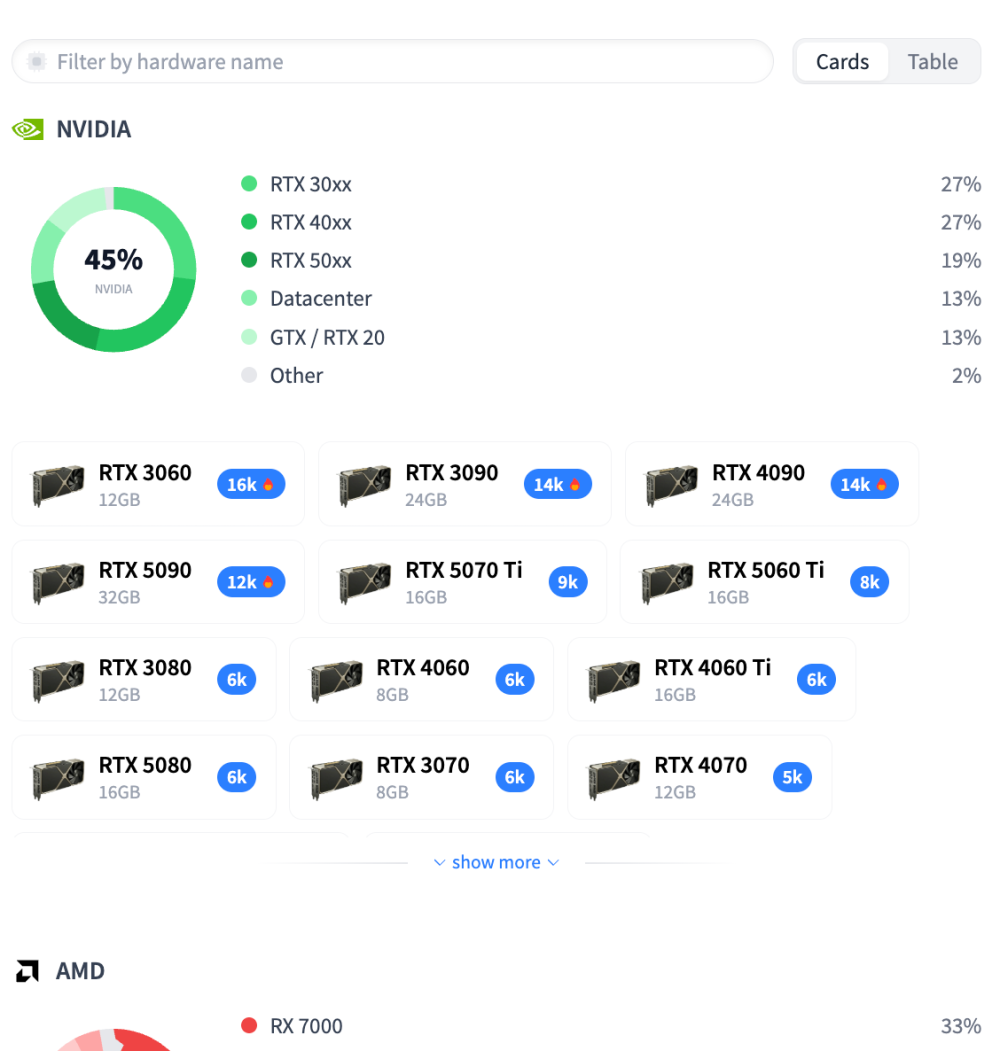The height and width of the screenshot is (1051, 1000).
Task: Click chevron right of show more
Action: coord(553,863)
